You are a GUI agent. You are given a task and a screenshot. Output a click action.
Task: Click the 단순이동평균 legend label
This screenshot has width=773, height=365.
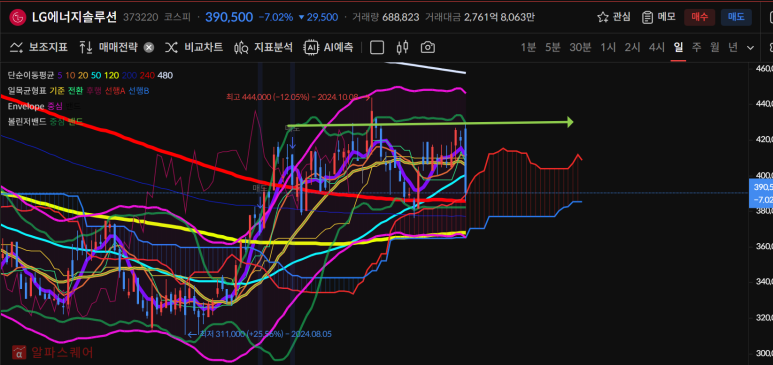click(31, 75)
